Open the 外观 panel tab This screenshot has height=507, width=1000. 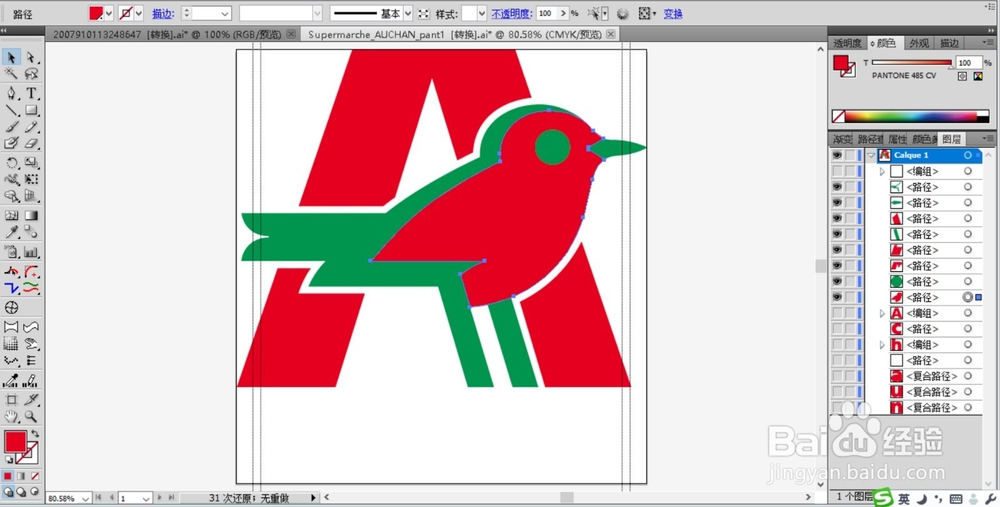point(919,43)
